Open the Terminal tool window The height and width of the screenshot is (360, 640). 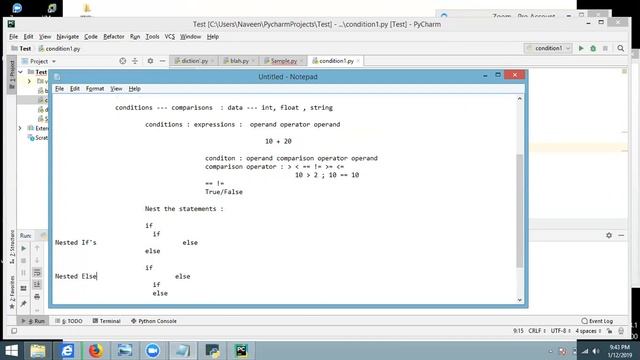pyautogui.click(x=106, y=321)
